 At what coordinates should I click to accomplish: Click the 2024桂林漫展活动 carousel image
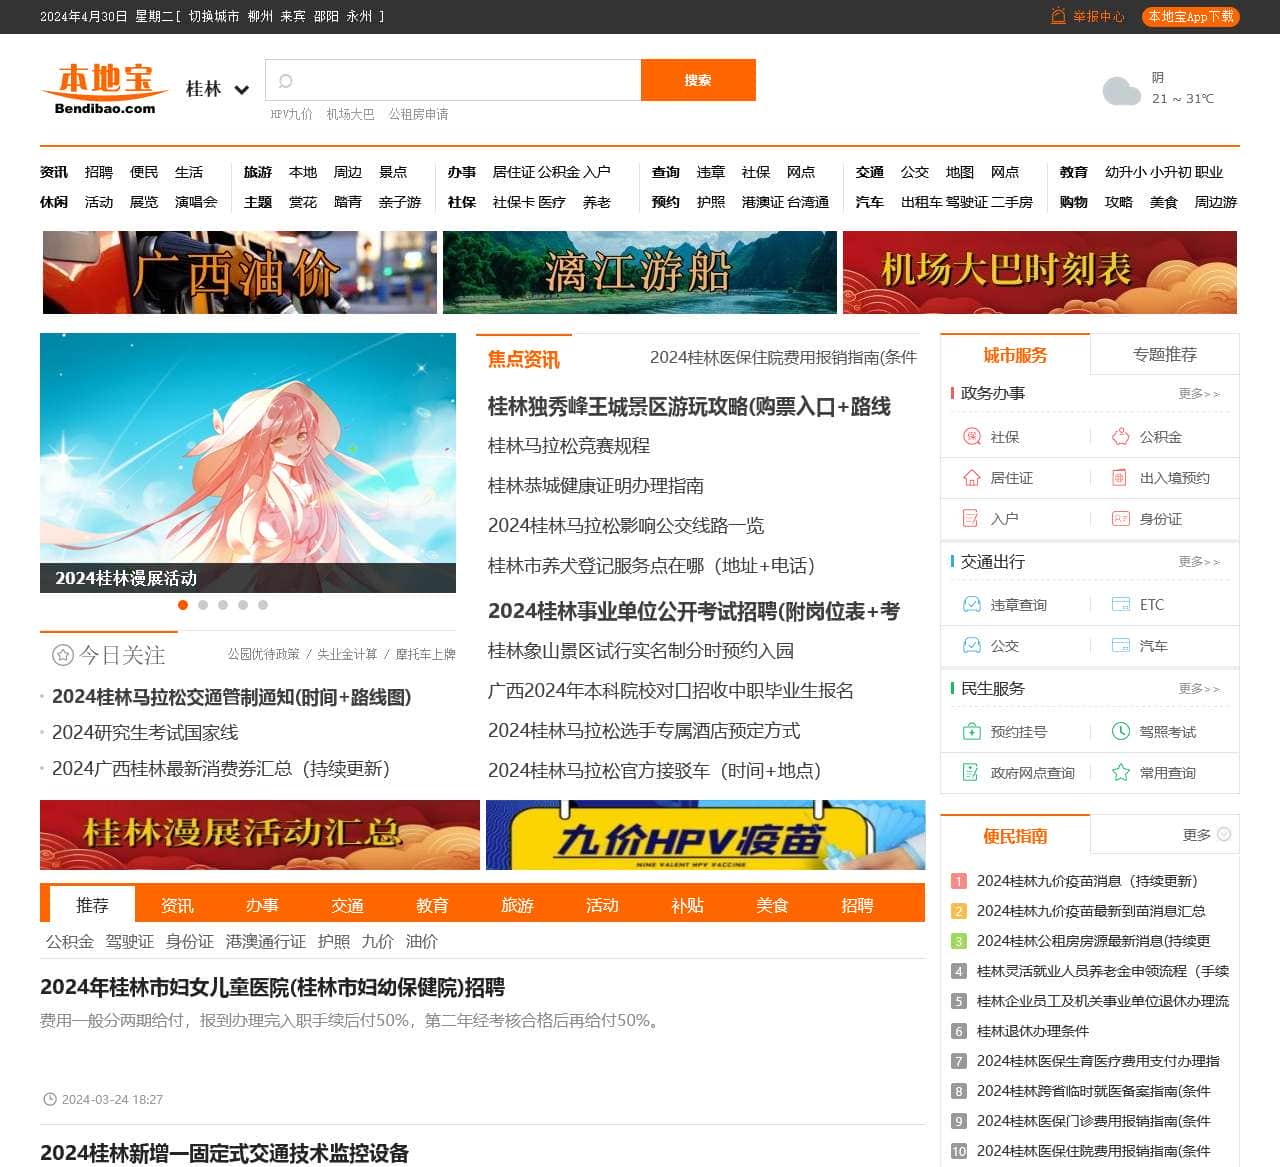tap(248, 463)
